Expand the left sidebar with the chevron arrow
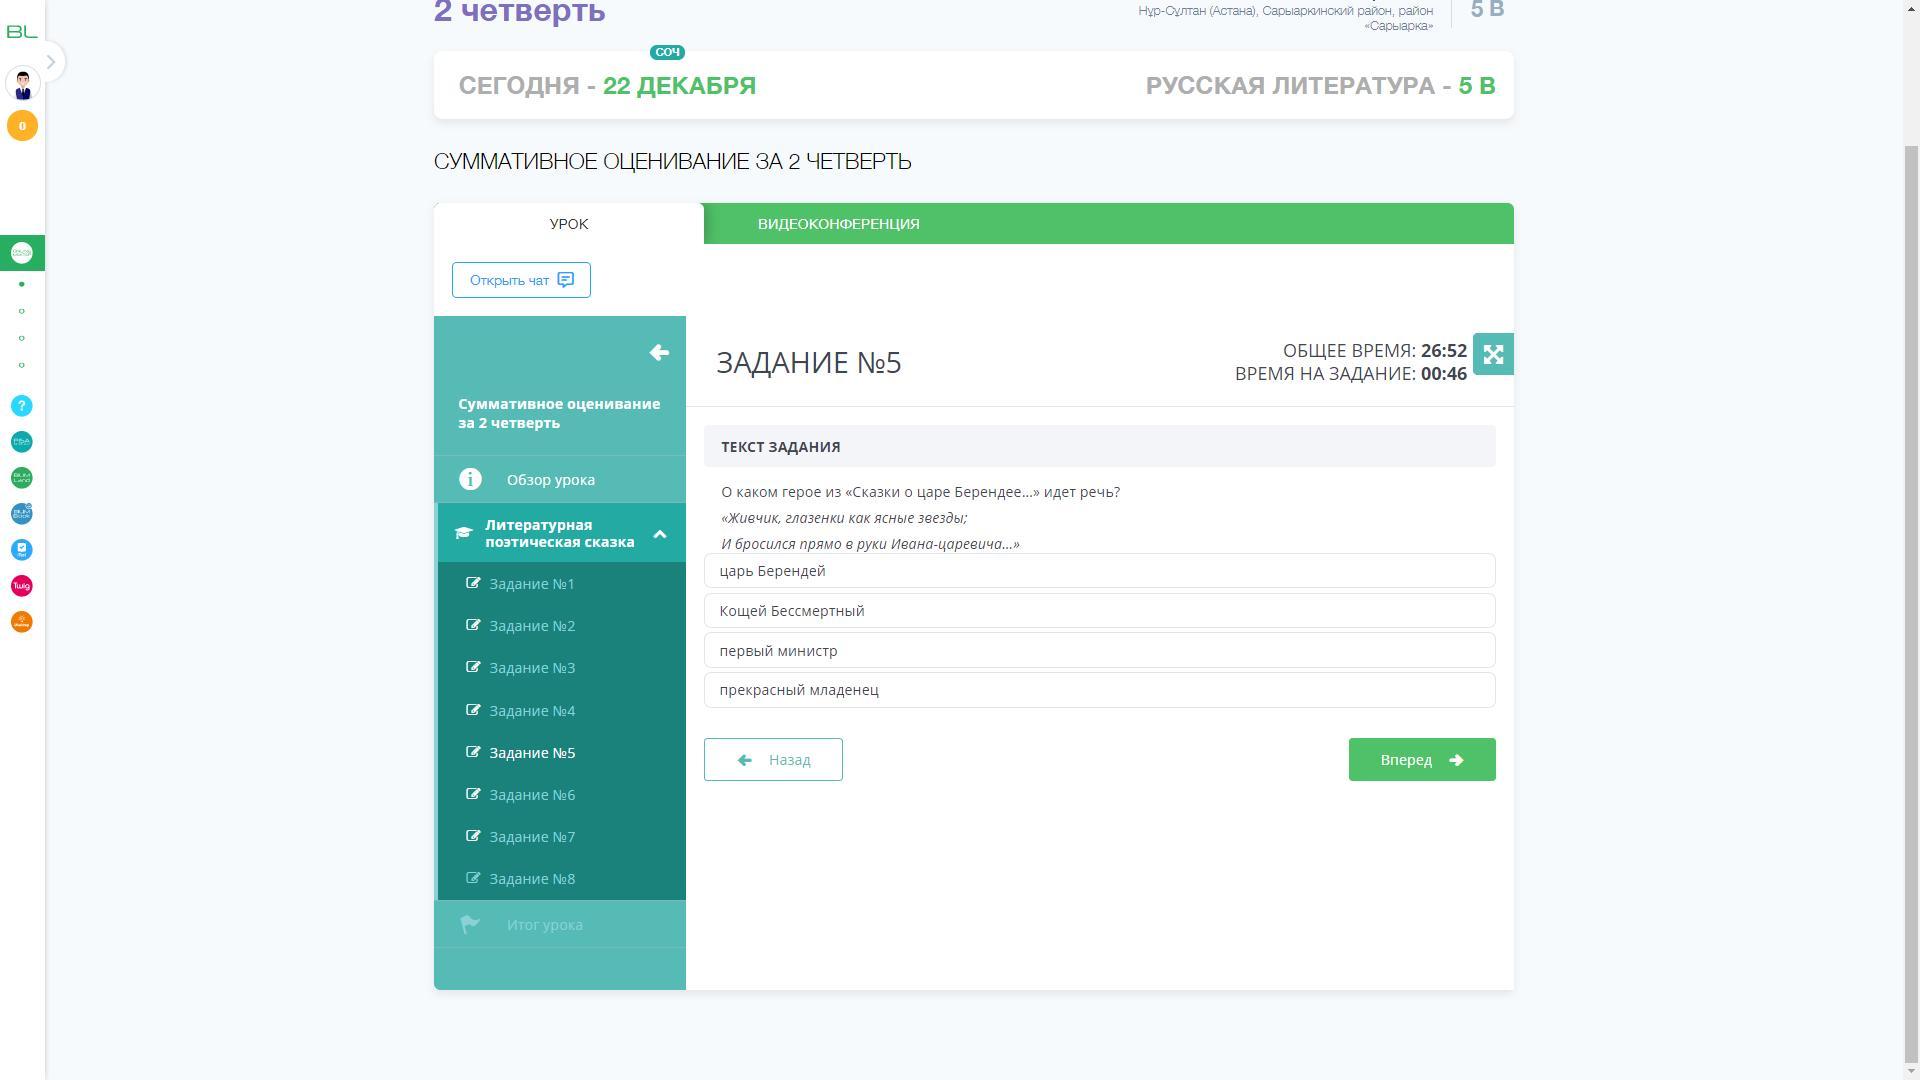This screenshot has width=1920, height=1080. click(x=51, y=62)
